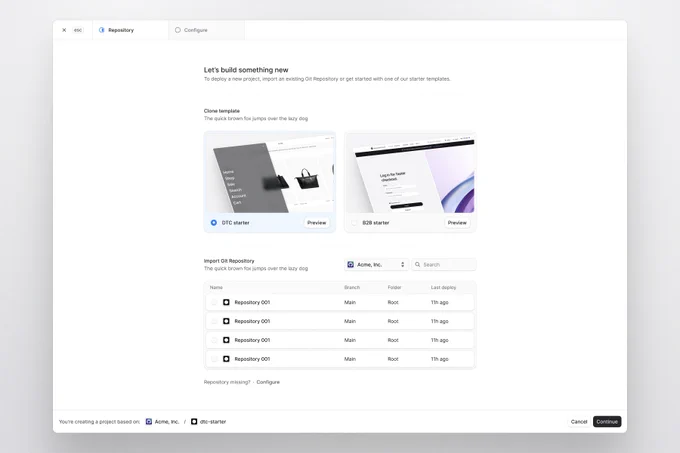Click the empty circle icon beside Configure

point(178,30)
